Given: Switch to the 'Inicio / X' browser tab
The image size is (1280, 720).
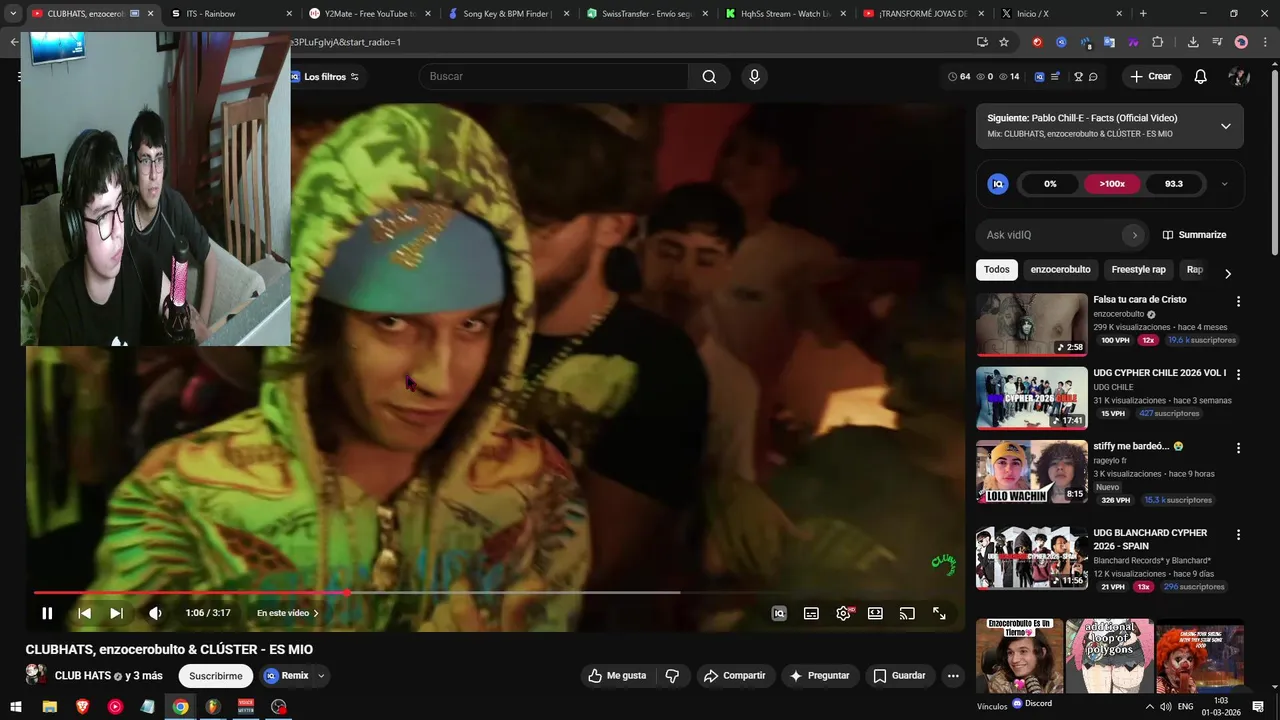Looking at the screenshot, I should point(1060,14).
